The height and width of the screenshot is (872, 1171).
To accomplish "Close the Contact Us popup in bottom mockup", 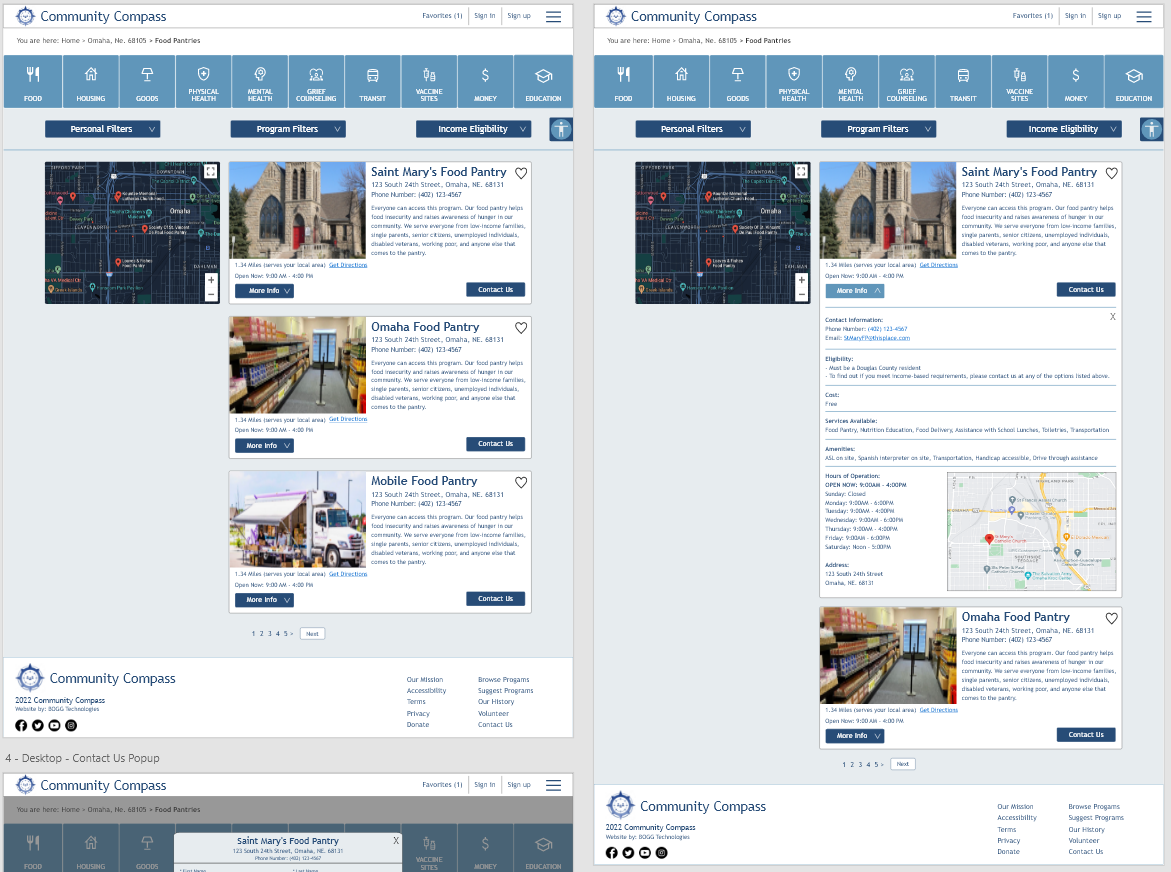I will [x=396, y=841].
